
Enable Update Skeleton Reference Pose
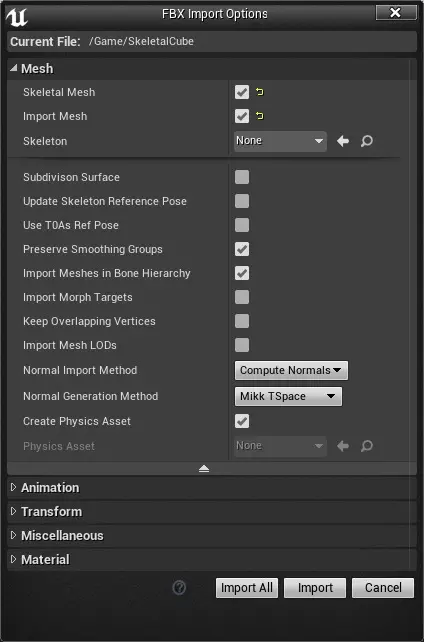click(x=242, y=201)
